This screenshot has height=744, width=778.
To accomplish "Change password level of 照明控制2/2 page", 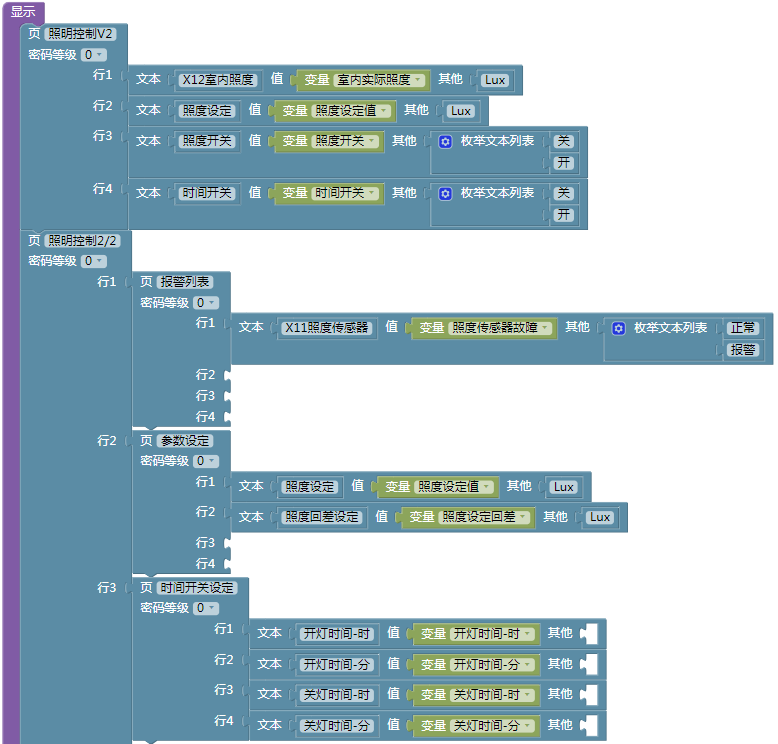I will tap(94, 261).
